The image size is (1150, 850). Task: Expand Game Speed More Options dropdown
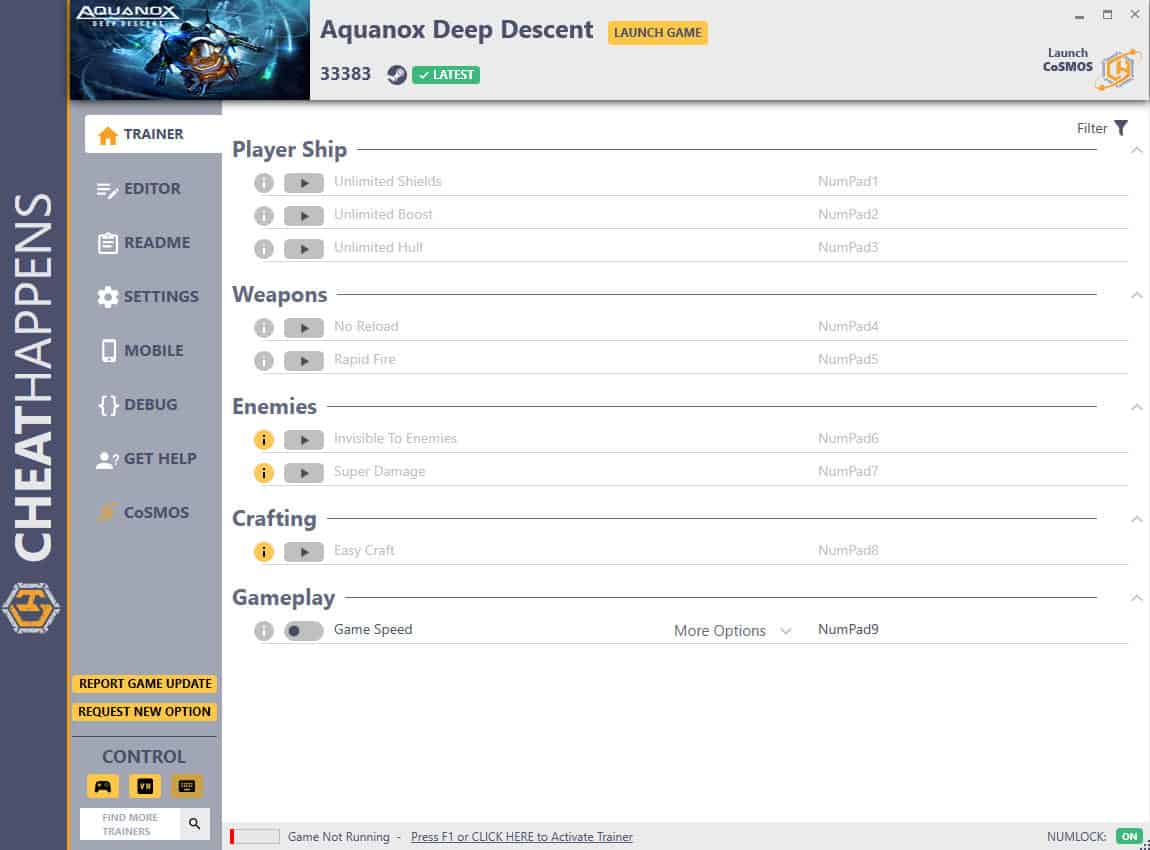[733, 631]
